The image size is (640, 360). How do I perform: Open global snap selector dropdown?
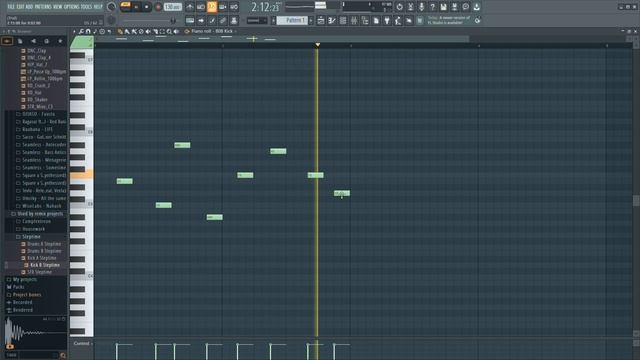tap(257, 20)
